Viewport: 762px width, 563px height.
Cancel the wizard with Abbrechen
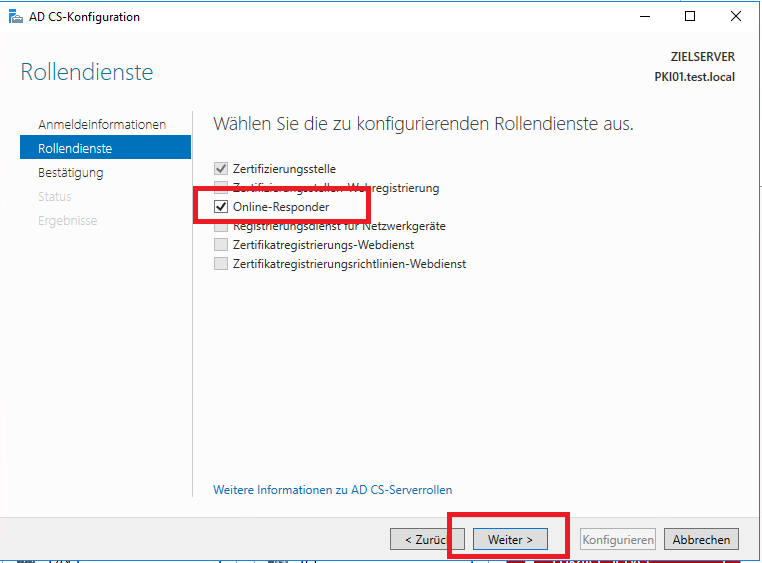[701, 540]
